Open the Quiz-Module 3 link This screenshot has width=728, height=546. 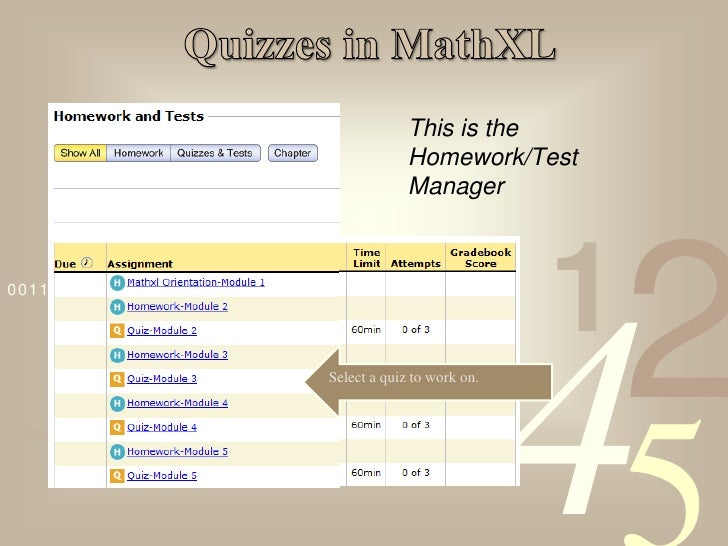tap(162, 379)
